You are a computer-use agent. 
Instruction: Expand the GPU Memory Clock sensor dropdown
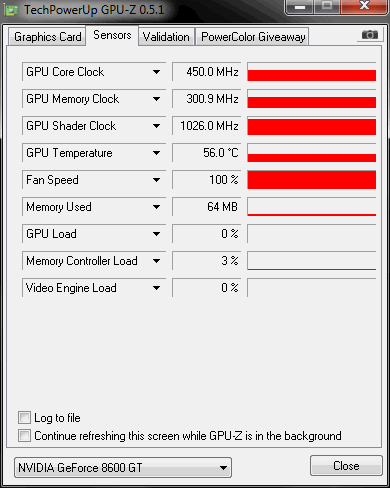[156, 99]
